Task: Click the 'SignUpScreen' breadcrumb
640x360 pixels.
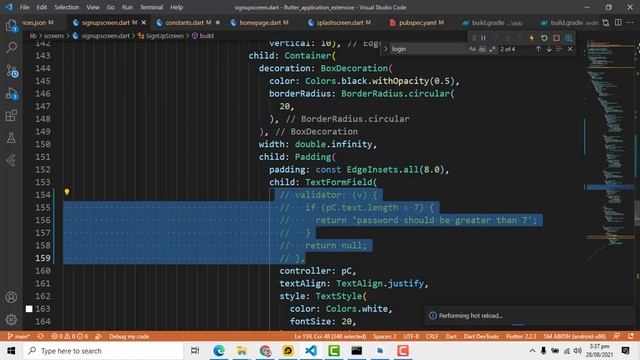Action: click(164, 36)
